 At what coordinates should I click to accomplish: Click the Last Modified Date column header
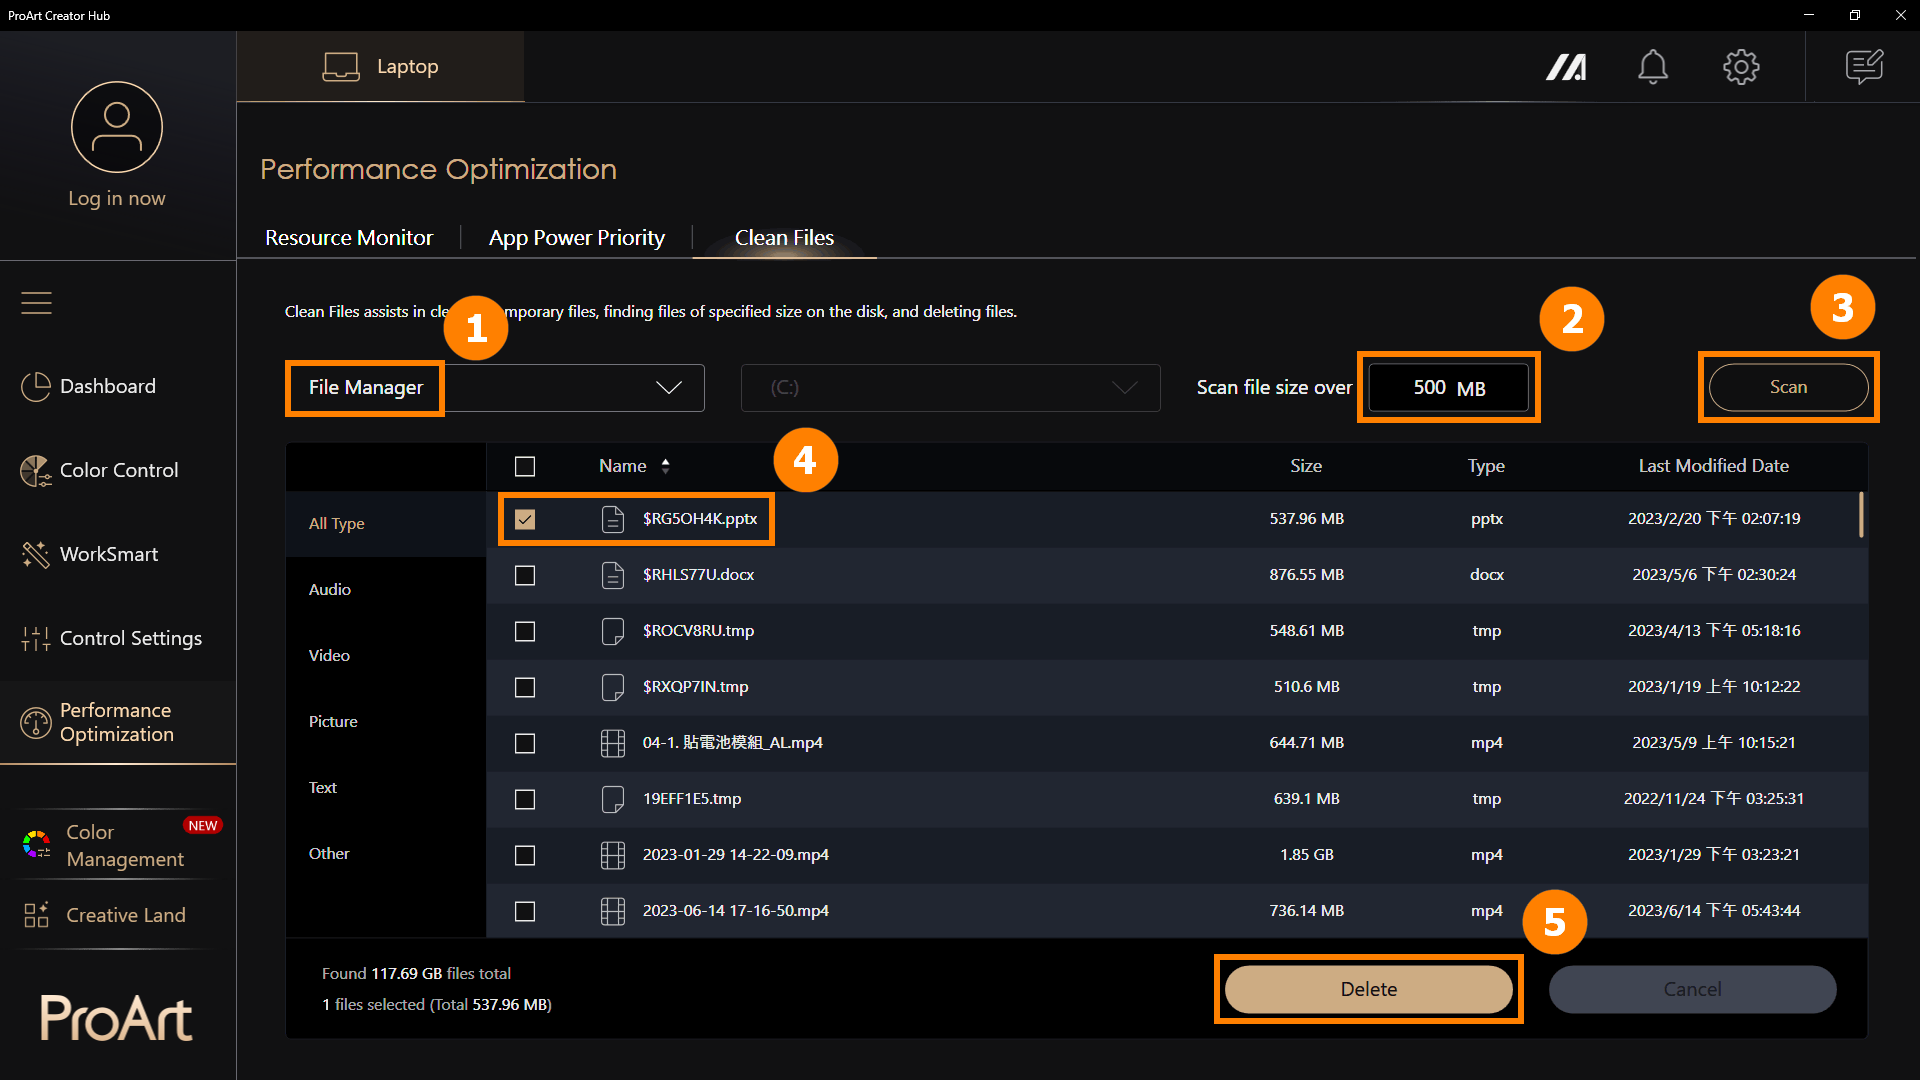(1713, 466)
